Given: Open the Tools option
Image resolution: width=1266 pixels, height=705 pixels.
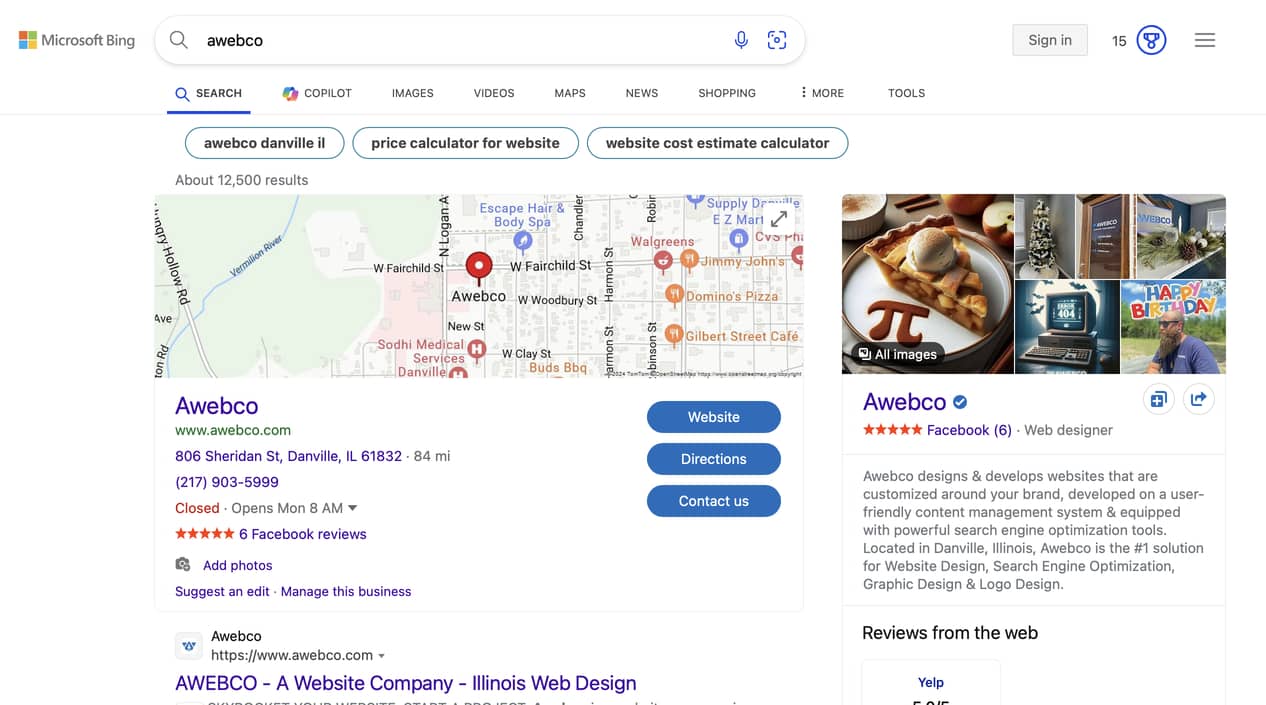Looking at the screenshot, I should coord(906,93).
